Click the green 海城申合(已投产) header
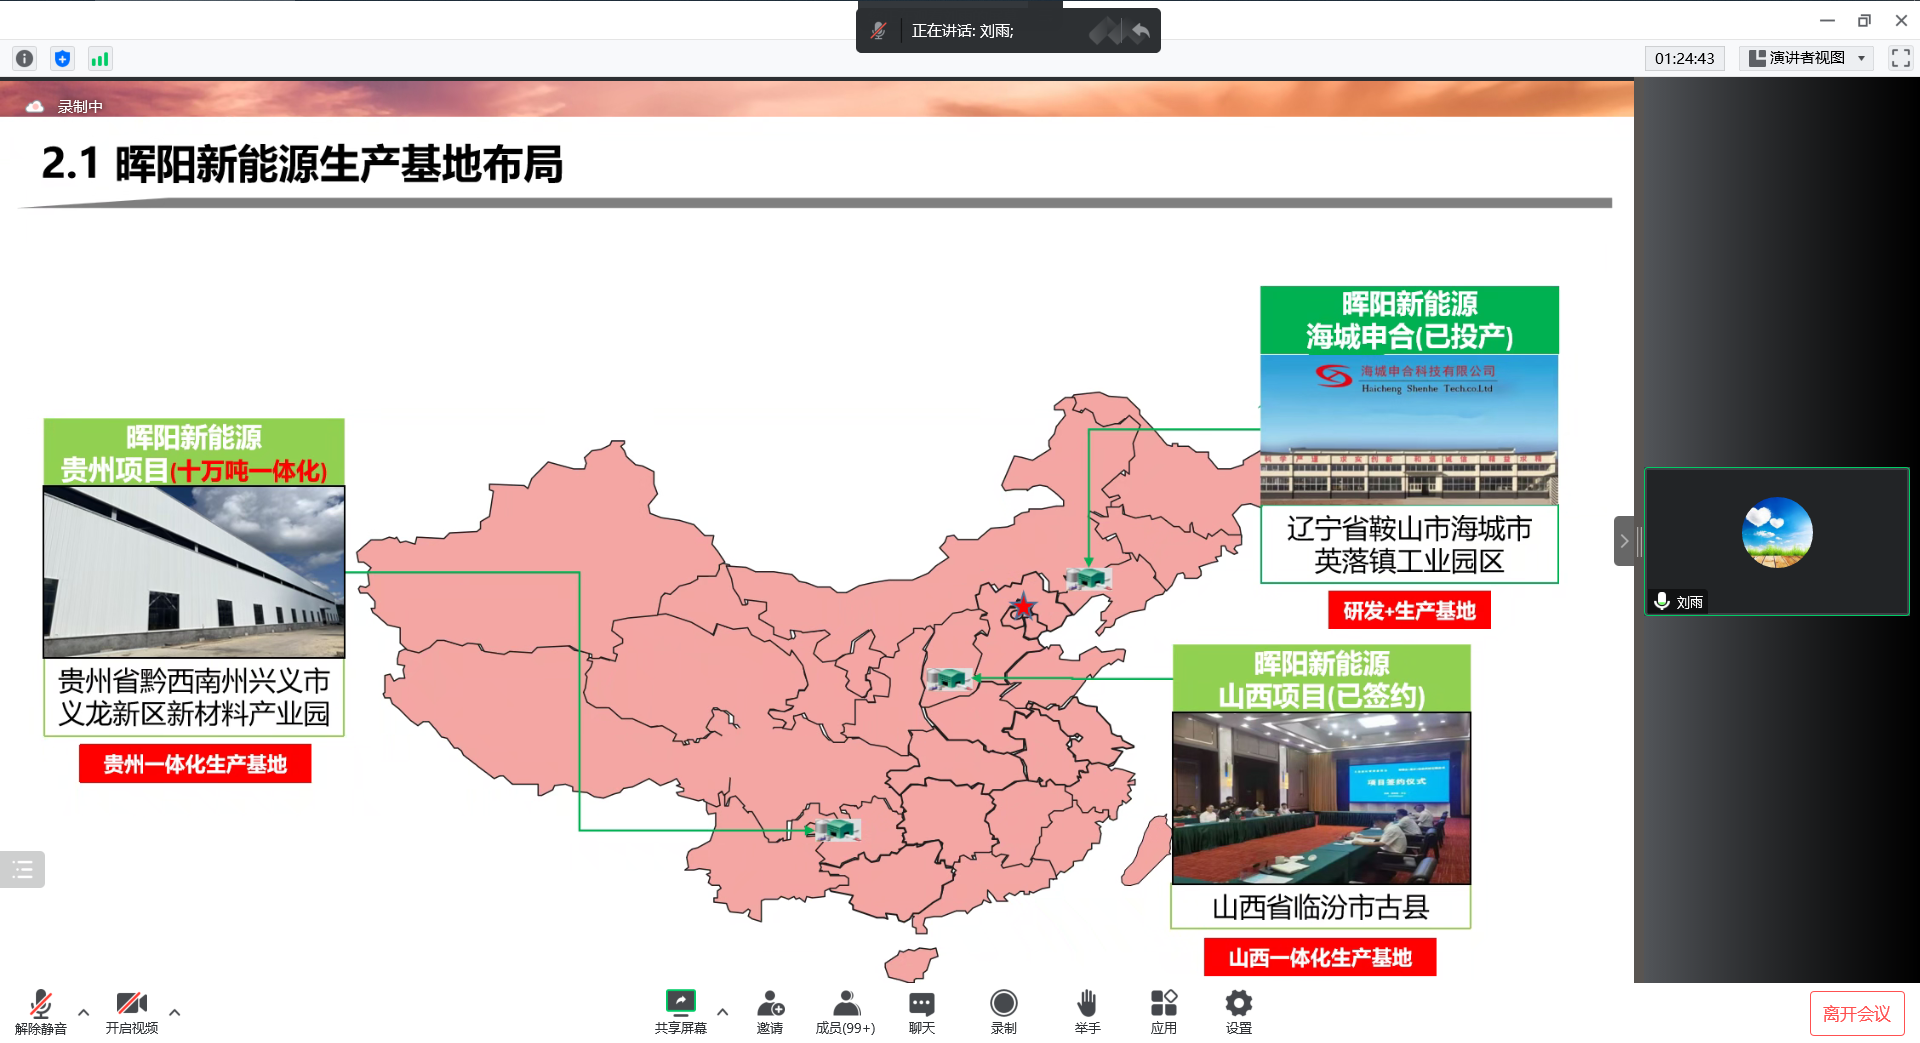Viewport: 1920px width, 1043px height. 1409,320
